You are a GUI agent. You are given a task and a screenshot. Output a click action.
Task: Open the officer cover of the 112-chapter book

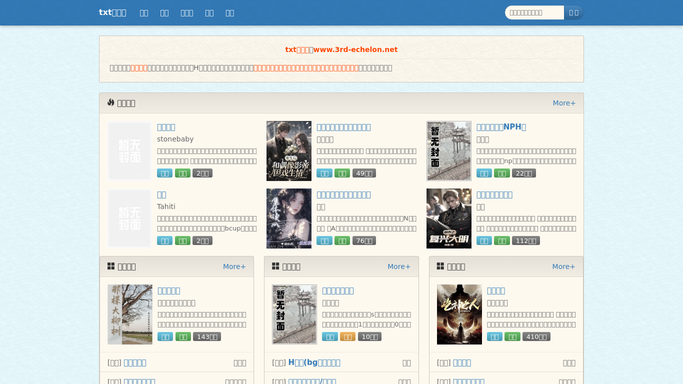[449, 218]
